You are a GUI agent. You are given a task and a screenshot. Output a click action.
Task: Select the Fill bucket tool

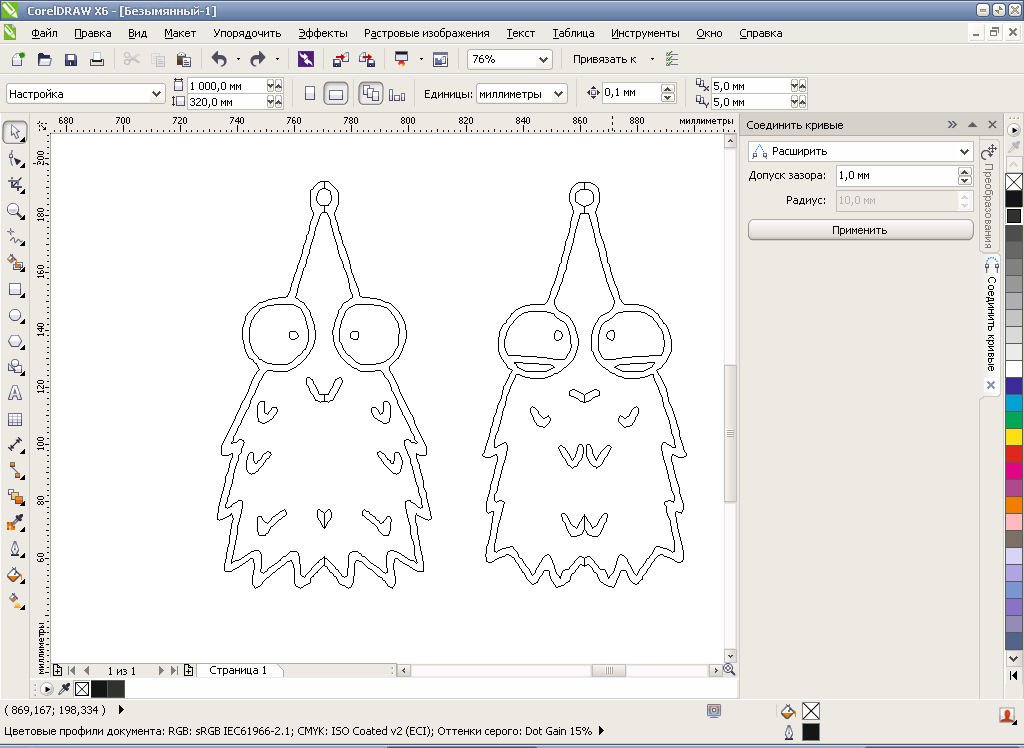coord(15,576)
